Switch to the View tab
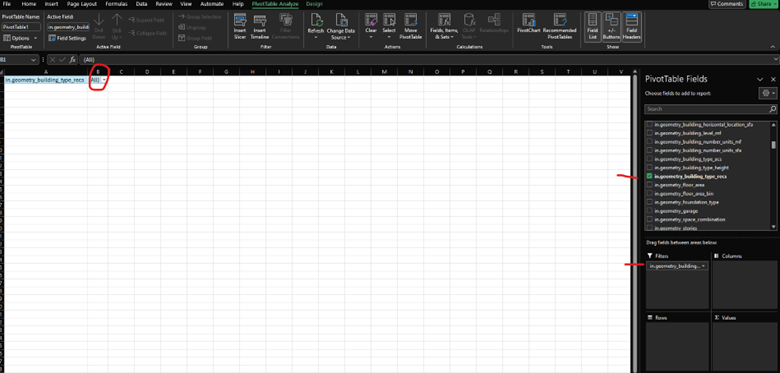 186,4
